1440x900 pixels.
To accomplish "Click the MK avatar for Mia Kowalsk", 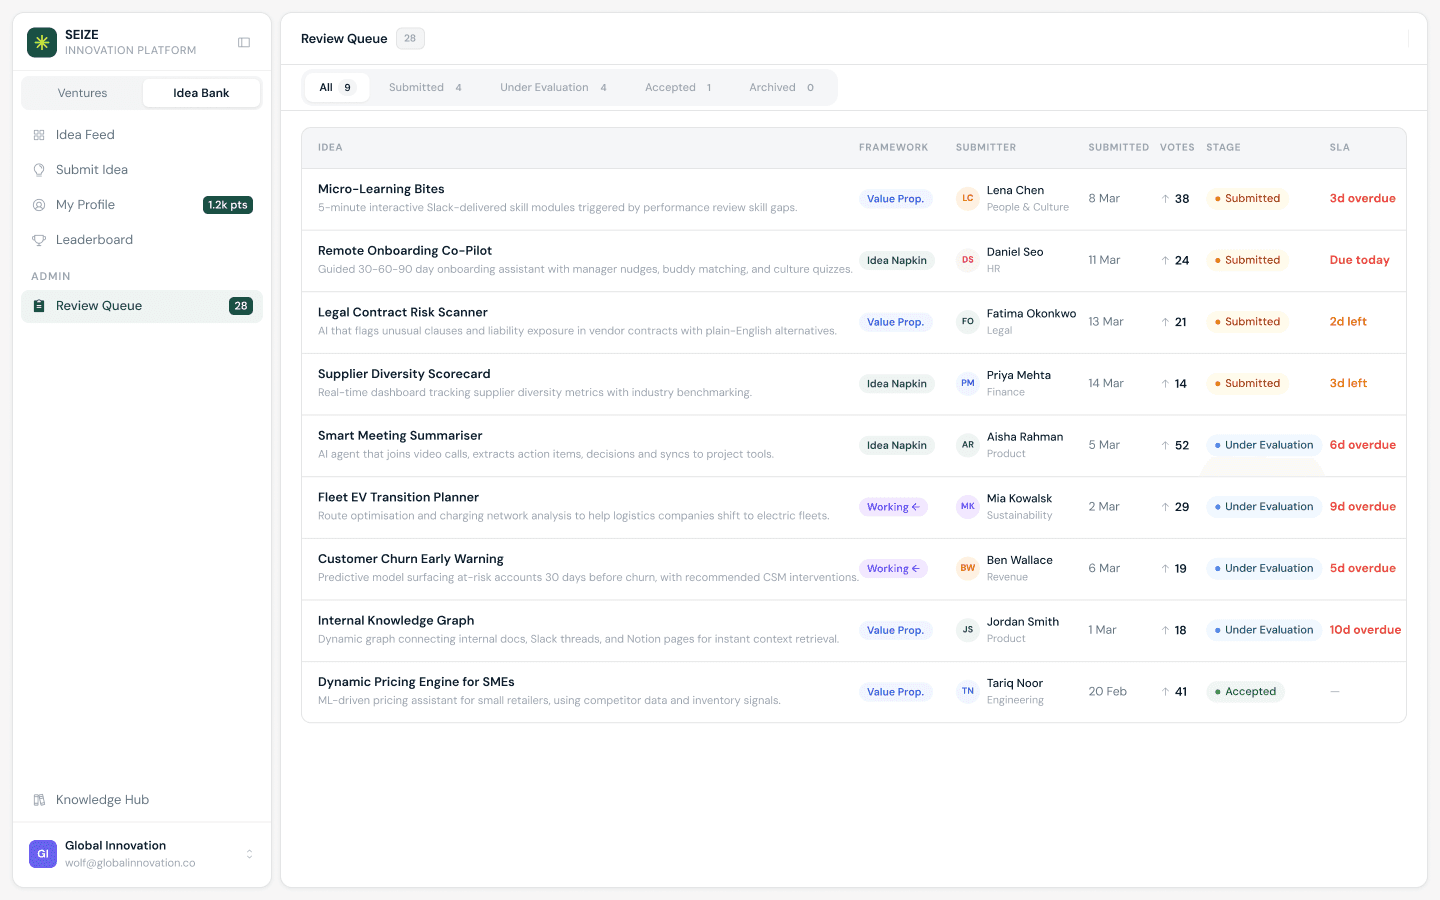I will pyautogui.click(x=967, y=506).
